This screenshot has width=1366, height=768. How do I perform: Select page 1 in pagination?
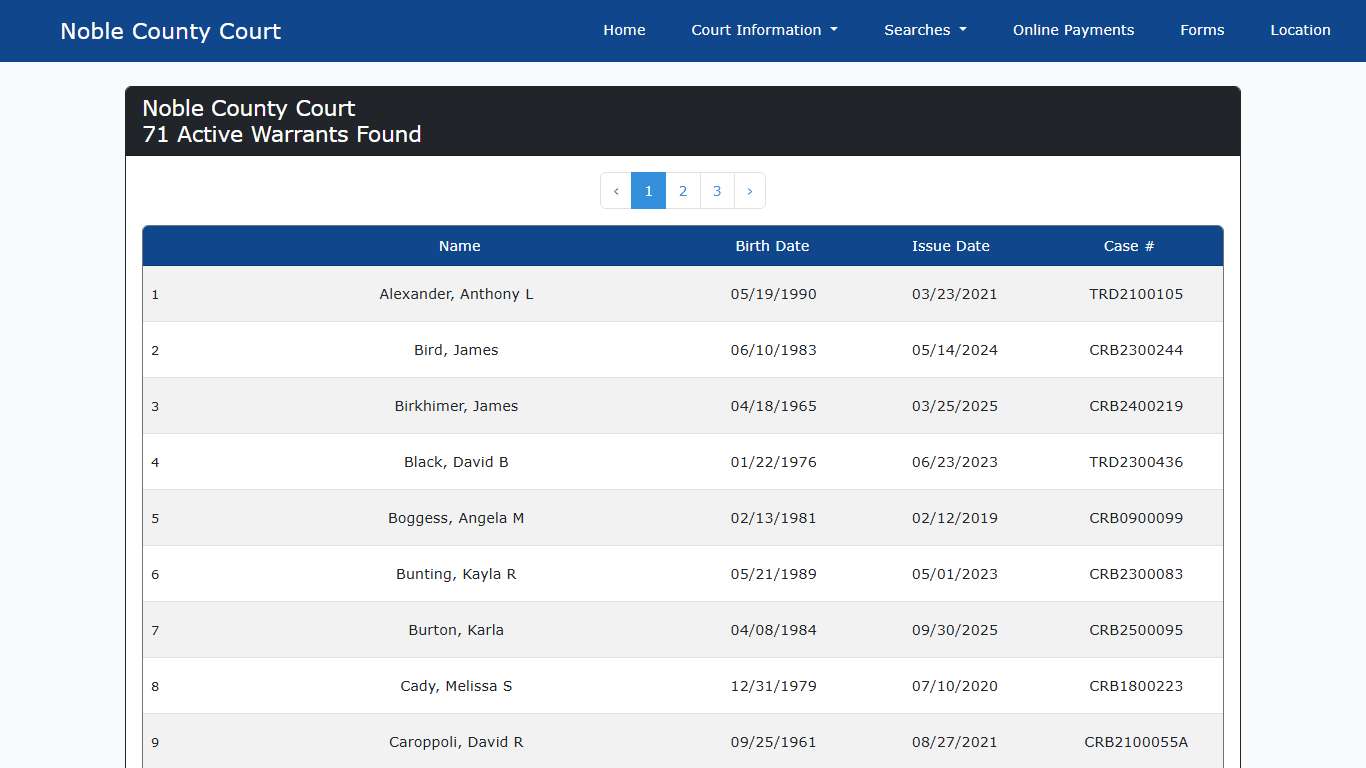(648, 191)
